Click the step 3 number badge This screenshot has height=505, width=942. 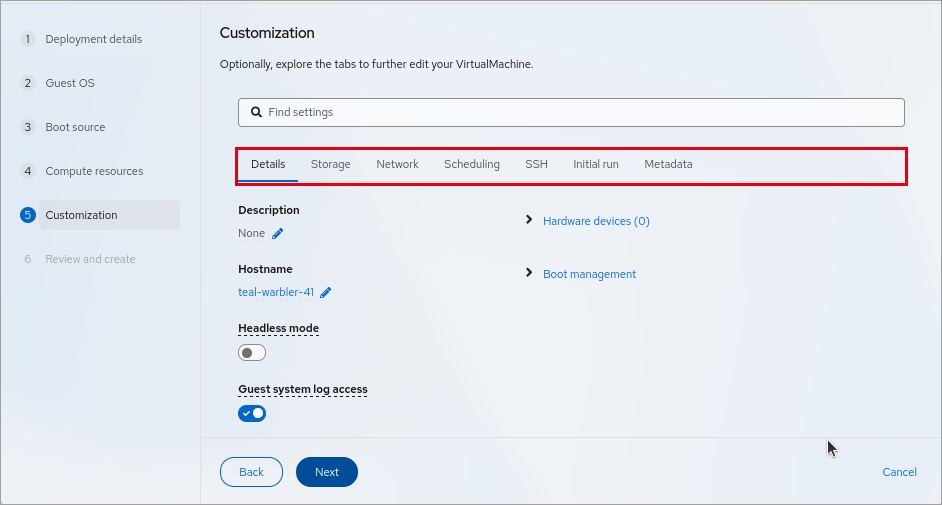(x=28, y=127)
